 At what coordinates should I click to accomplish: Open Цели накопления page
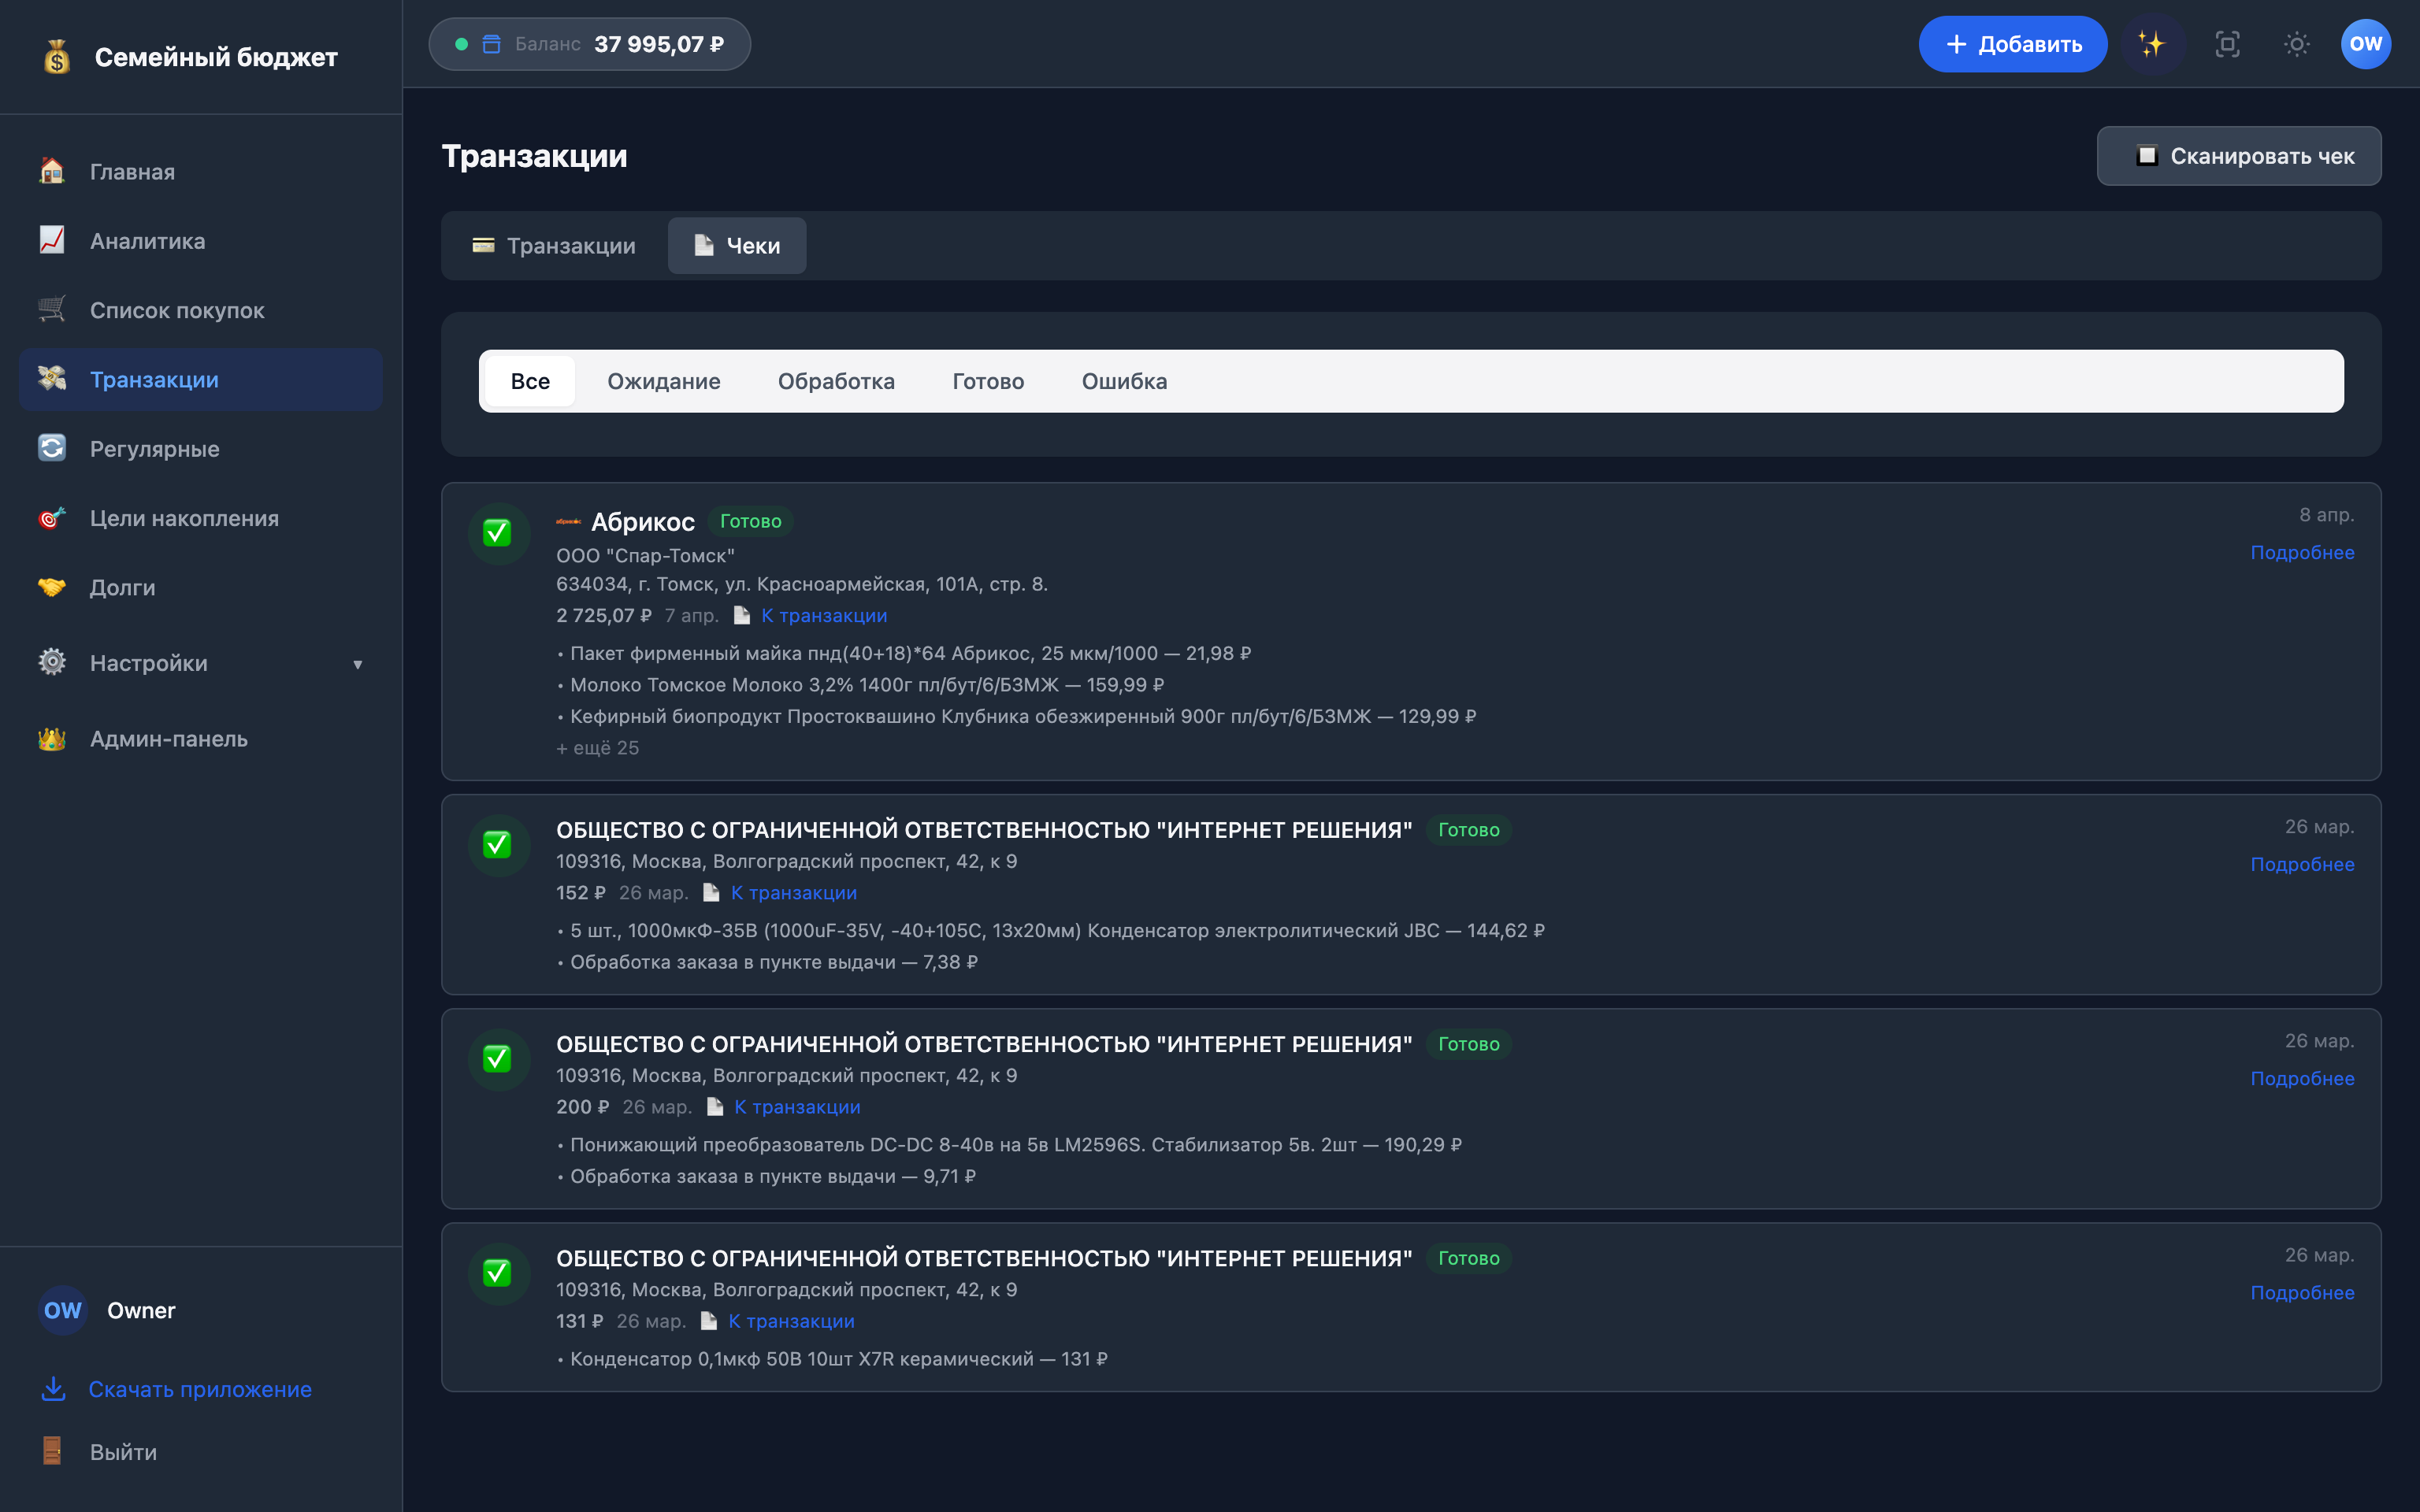201,518
